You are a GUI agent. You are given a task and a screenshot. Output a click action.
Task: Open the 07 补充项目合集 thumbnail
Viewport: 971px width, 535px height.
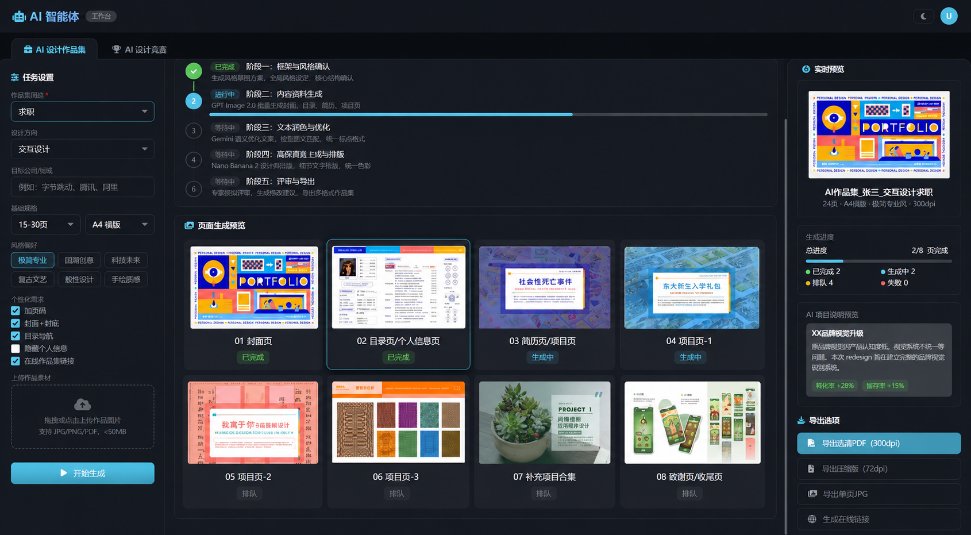[544, 422]
